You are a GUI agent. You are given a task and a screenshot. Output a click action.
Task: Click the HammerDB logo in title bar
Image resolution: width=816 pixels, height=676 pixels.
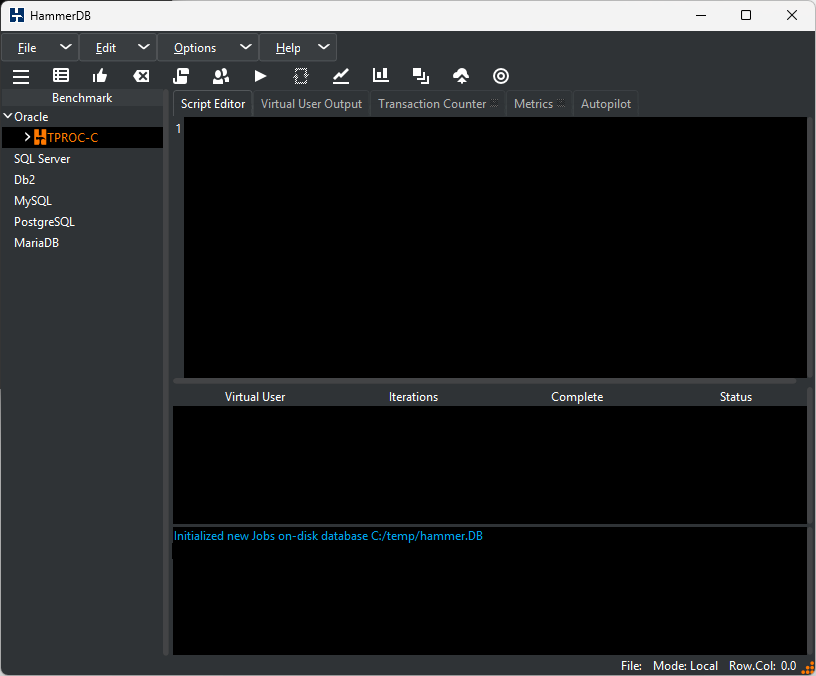[x=17, y=15]
